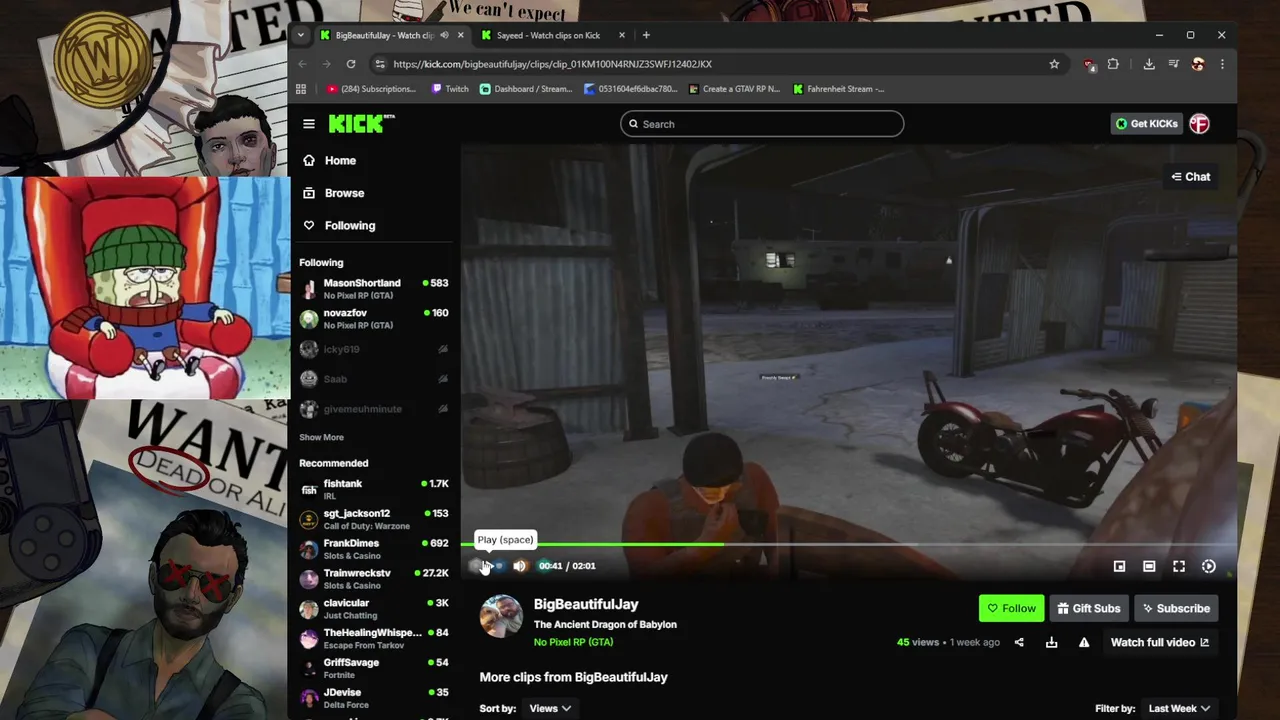Expand Show More in Following list
1280x720 pixels.
321,437
